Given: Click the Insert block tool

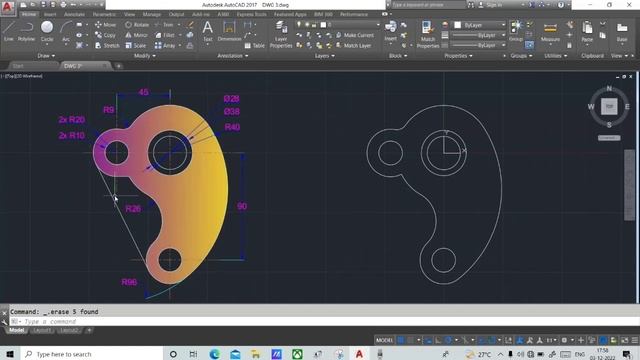Looking at the screenshot, I should click(x=390, y=31).
